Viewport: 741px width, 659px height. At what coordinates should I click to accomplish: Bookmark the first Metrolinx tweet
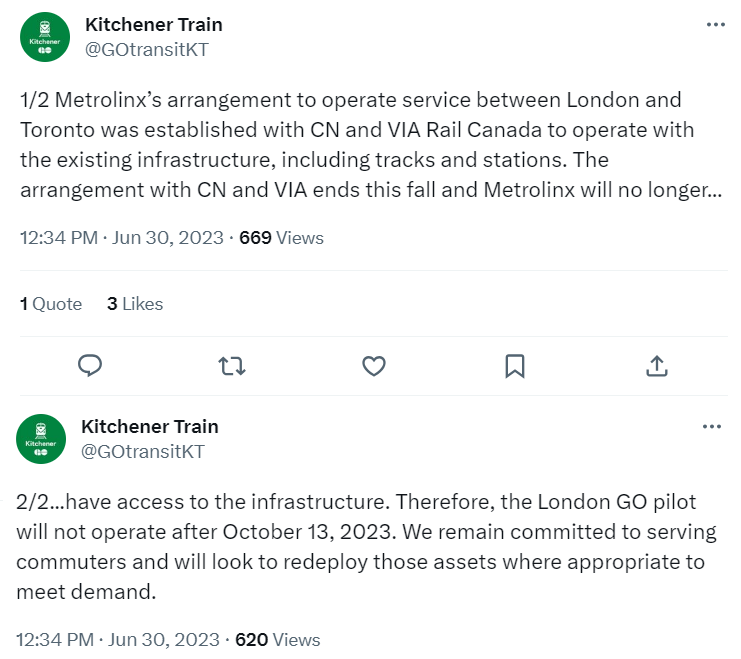pos(515,366)
